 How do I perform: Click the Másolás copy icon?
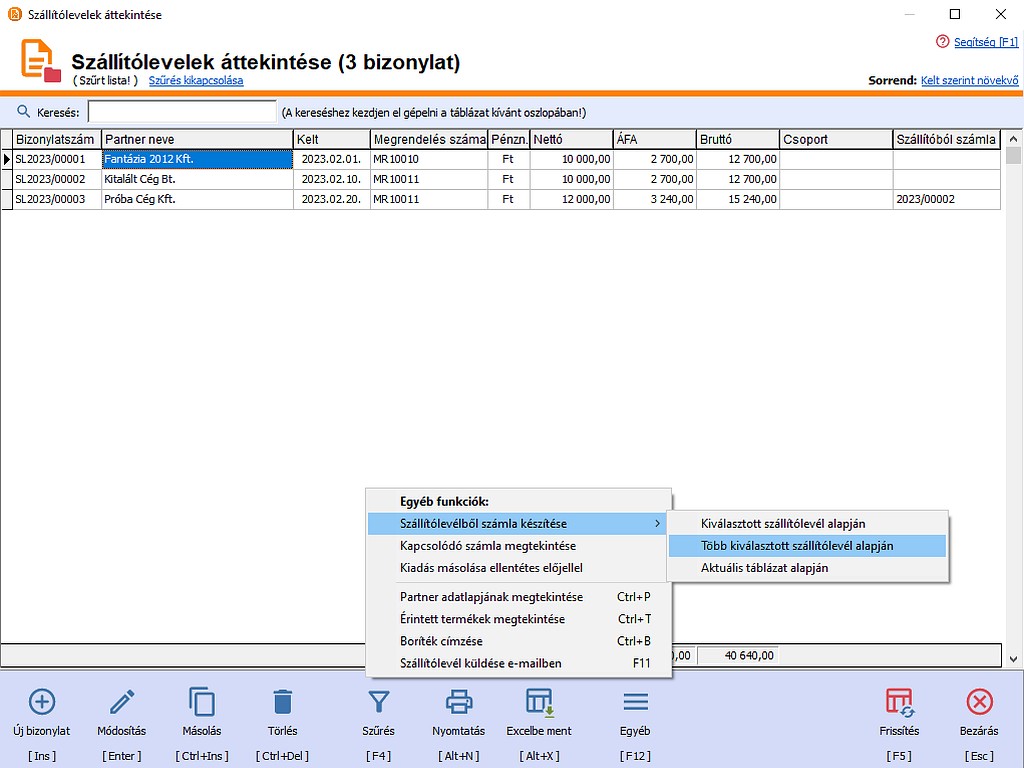202,701
